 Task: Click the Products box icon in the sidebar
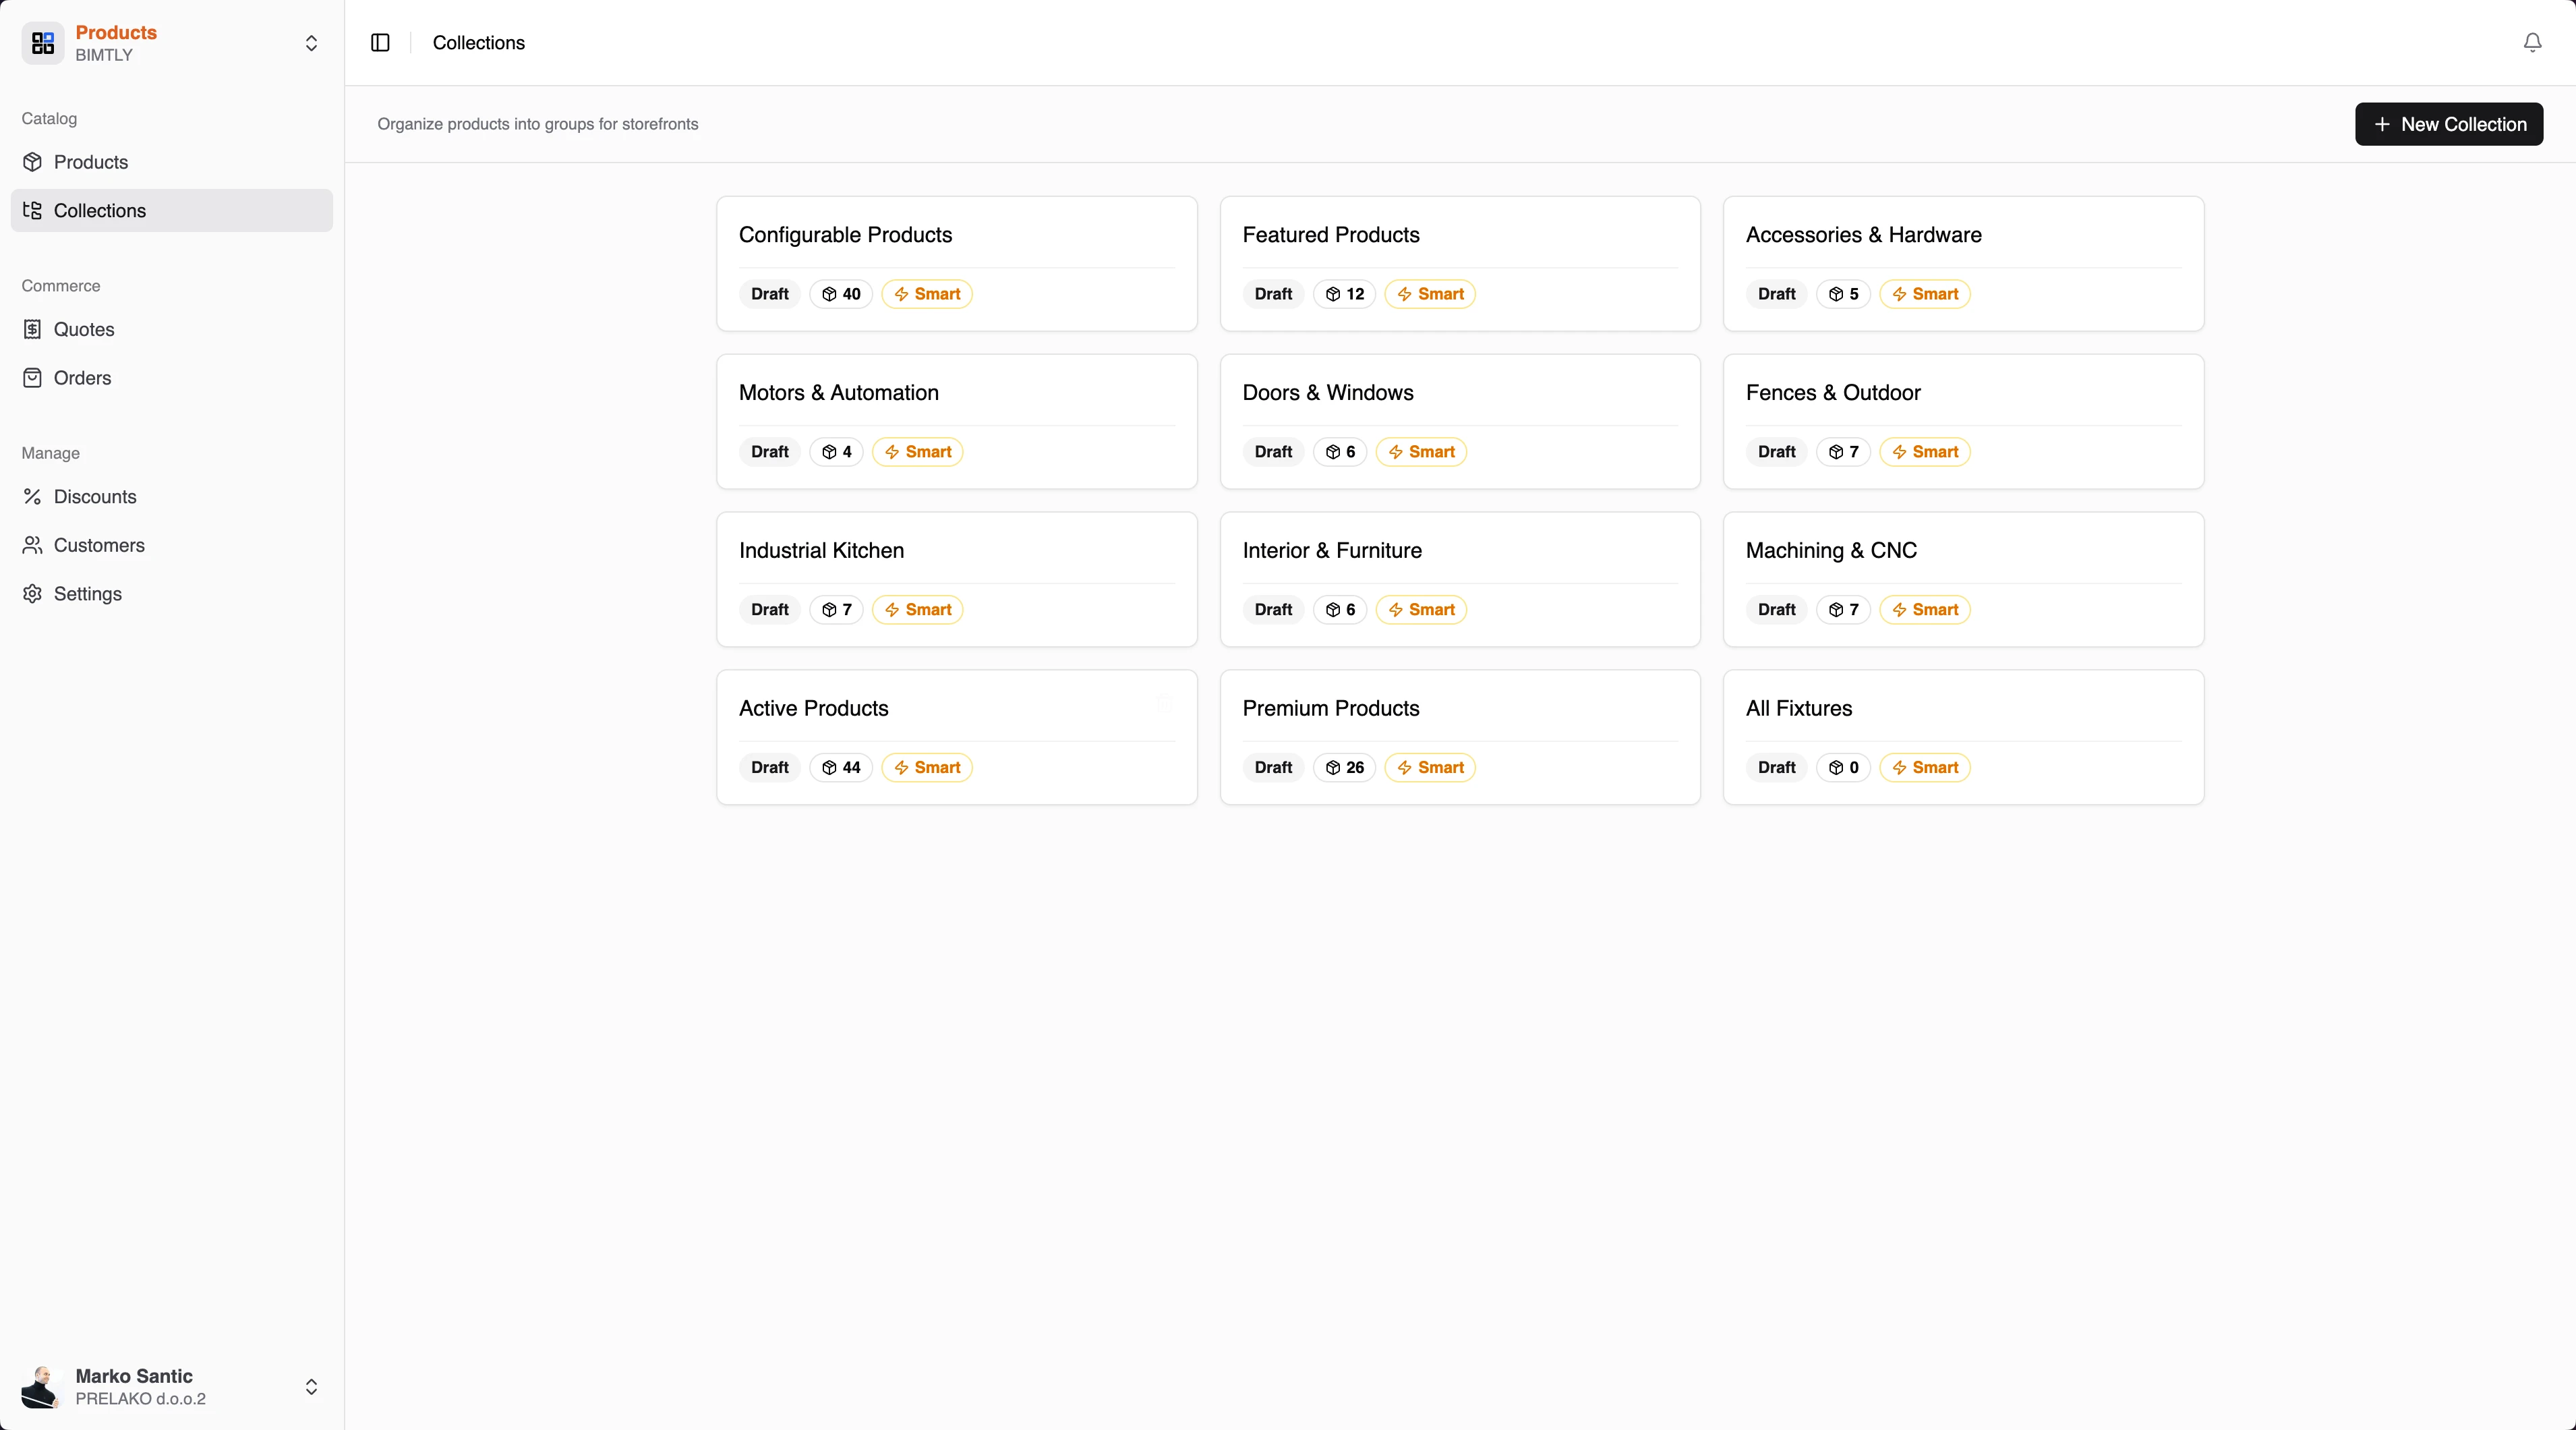click(33, 162)
